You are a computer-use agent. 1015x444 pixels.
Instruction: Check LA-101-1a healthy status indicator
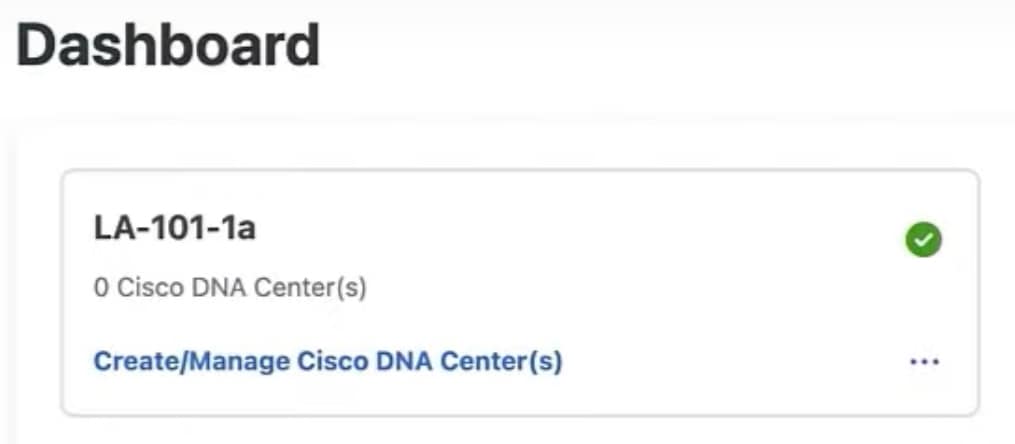pyautogui.click(x=923, y=240)
